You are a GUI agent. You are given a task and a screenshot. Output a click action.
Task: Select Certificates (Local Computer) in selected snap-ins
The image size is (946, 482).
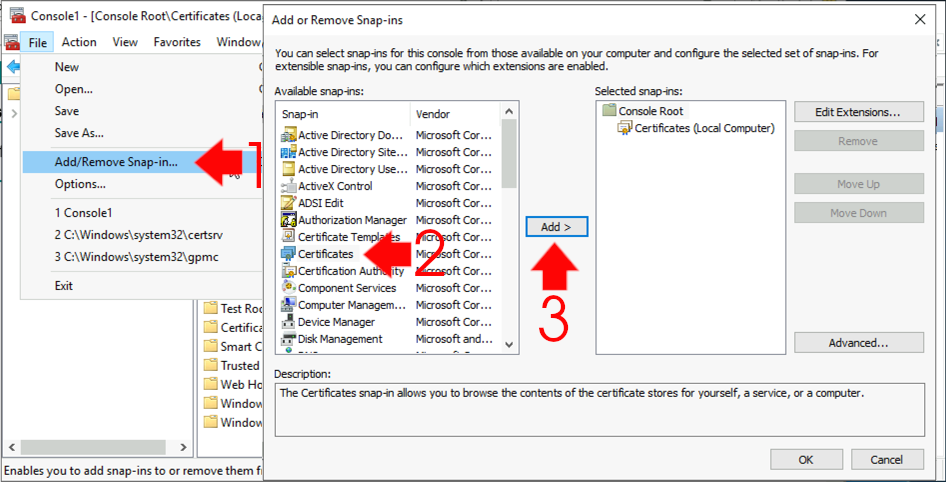705,128
